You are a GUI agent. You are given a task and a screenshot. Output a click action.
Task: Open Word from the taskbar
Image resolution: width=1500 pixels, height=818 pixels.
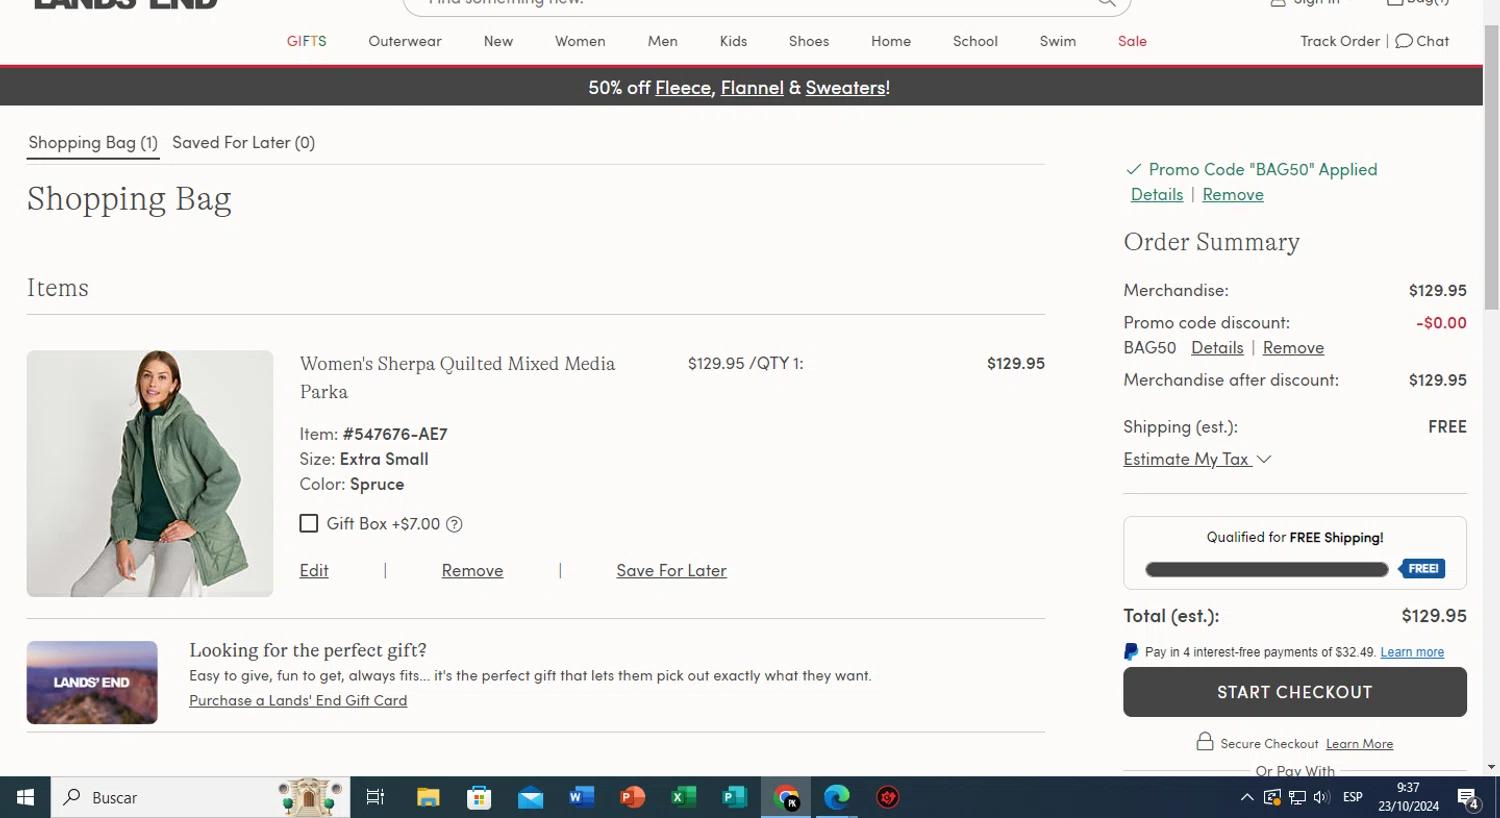pos(581,797)
